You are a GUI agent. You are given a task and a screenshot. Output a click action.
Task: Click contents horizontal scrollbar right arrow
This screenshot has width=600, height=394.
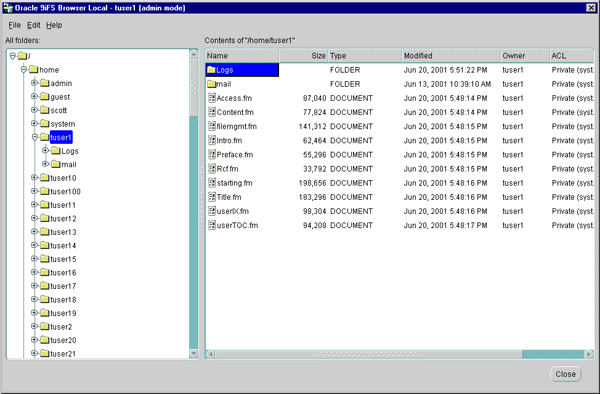(x=589, y=354)
